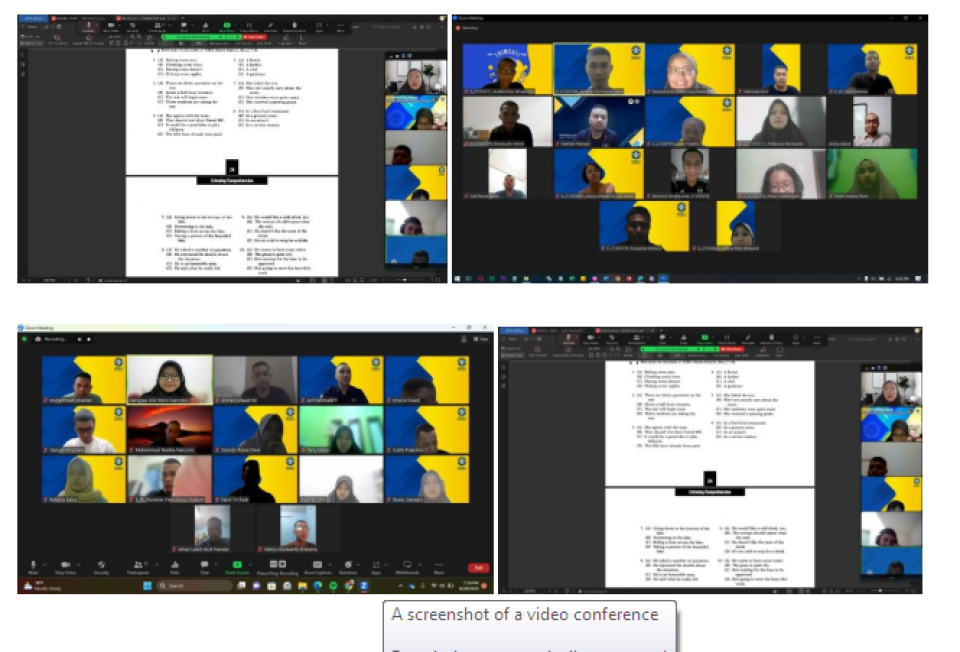960x652 pixels.
Task: Open the Participants panel beside the Polls icon
Action: tap(138, 567)
